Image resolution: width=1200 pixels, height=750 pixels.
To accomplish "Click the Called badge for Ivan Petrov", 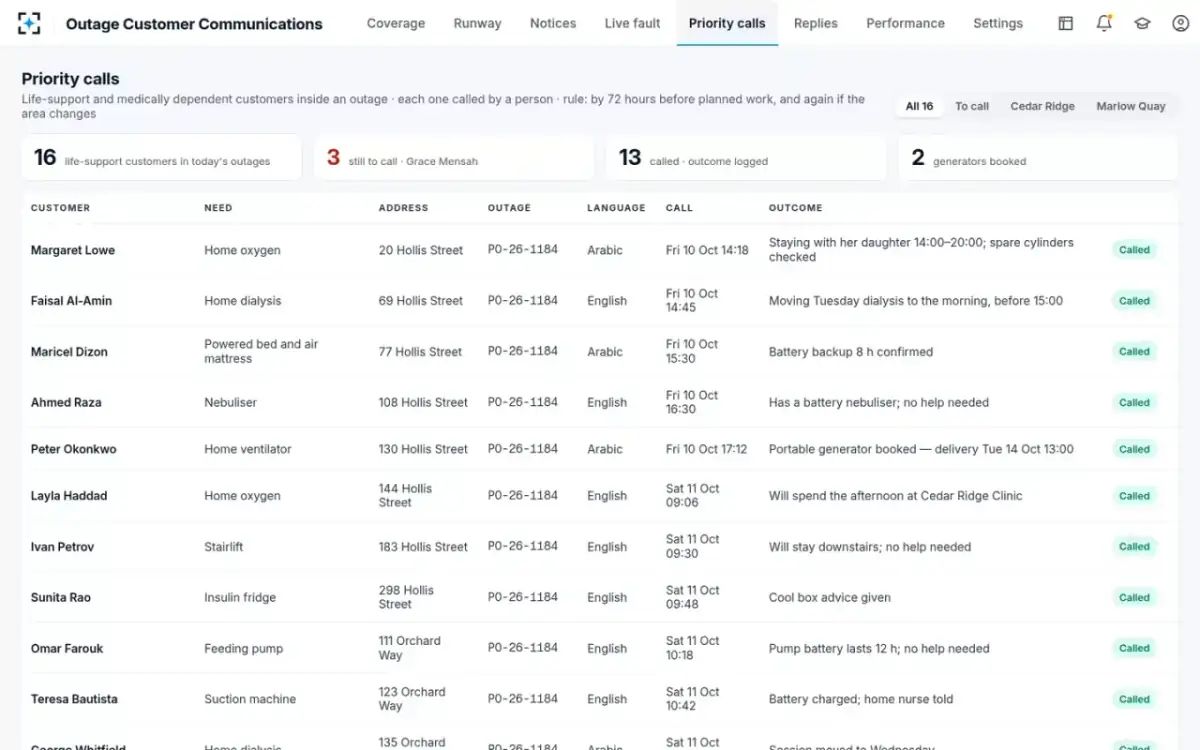I will click(x=1134, y=547).
